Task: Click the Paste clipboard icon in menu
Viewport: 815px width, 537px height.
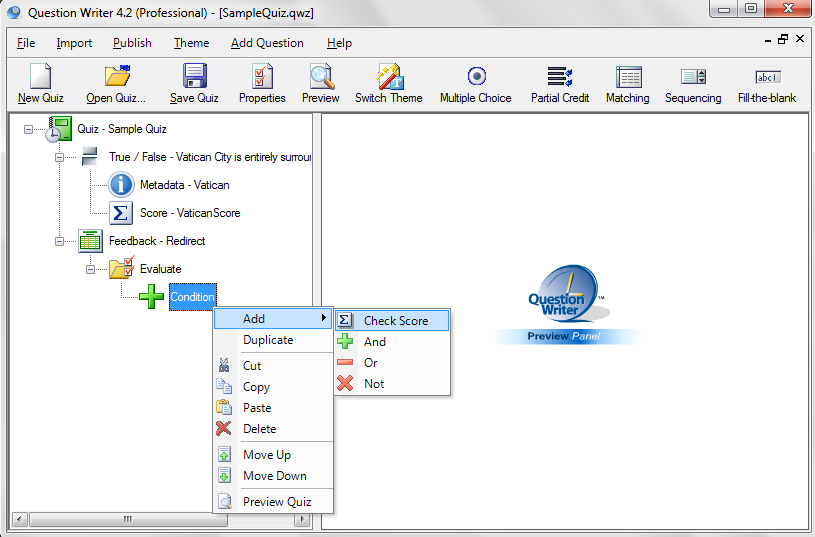Action: point(224,408)
